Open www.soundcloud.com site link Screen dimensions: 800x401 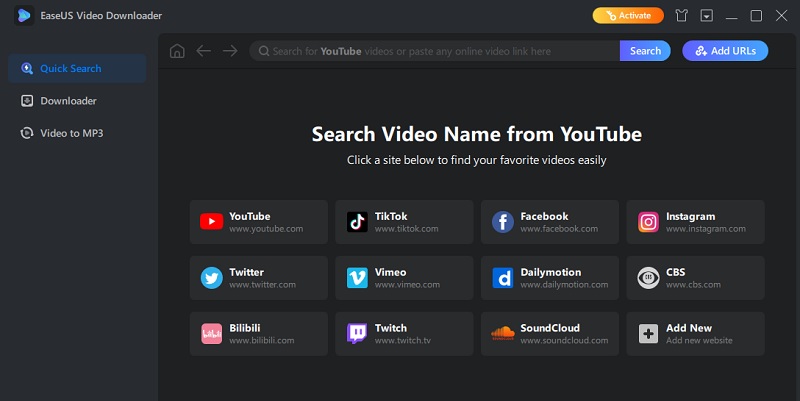pos(564,340)
